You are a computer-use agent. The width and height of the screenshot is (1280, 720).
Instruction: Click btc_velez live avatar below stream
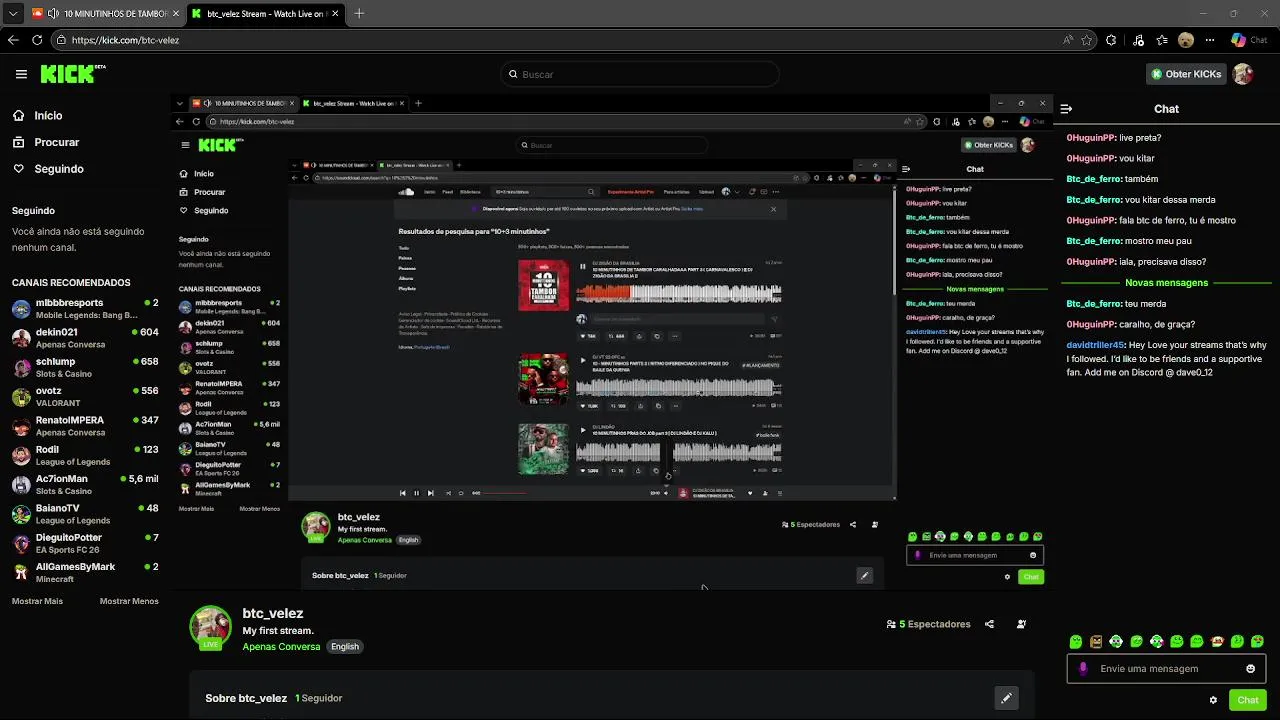(x=211, y=628)
